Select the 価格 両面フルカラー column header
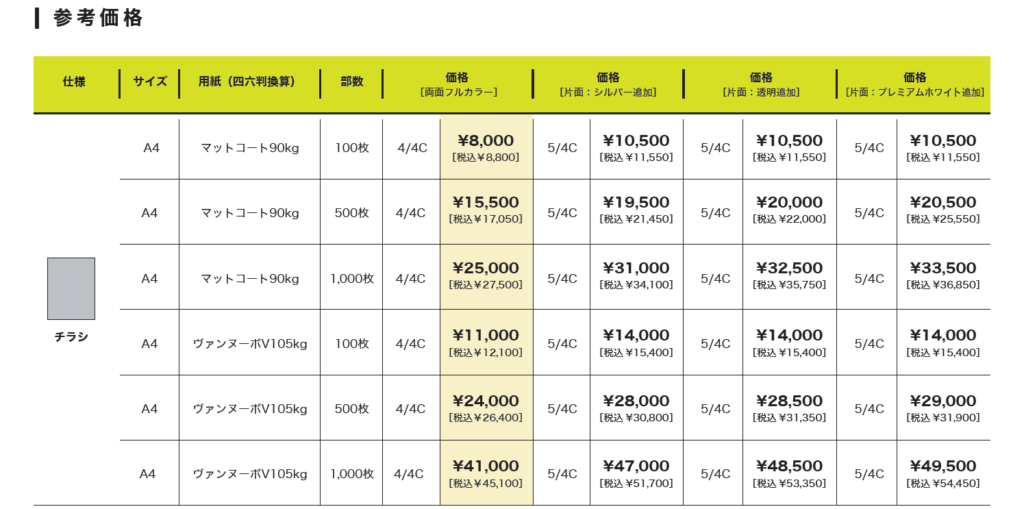The image size is (1024, 509). (457, 84)
